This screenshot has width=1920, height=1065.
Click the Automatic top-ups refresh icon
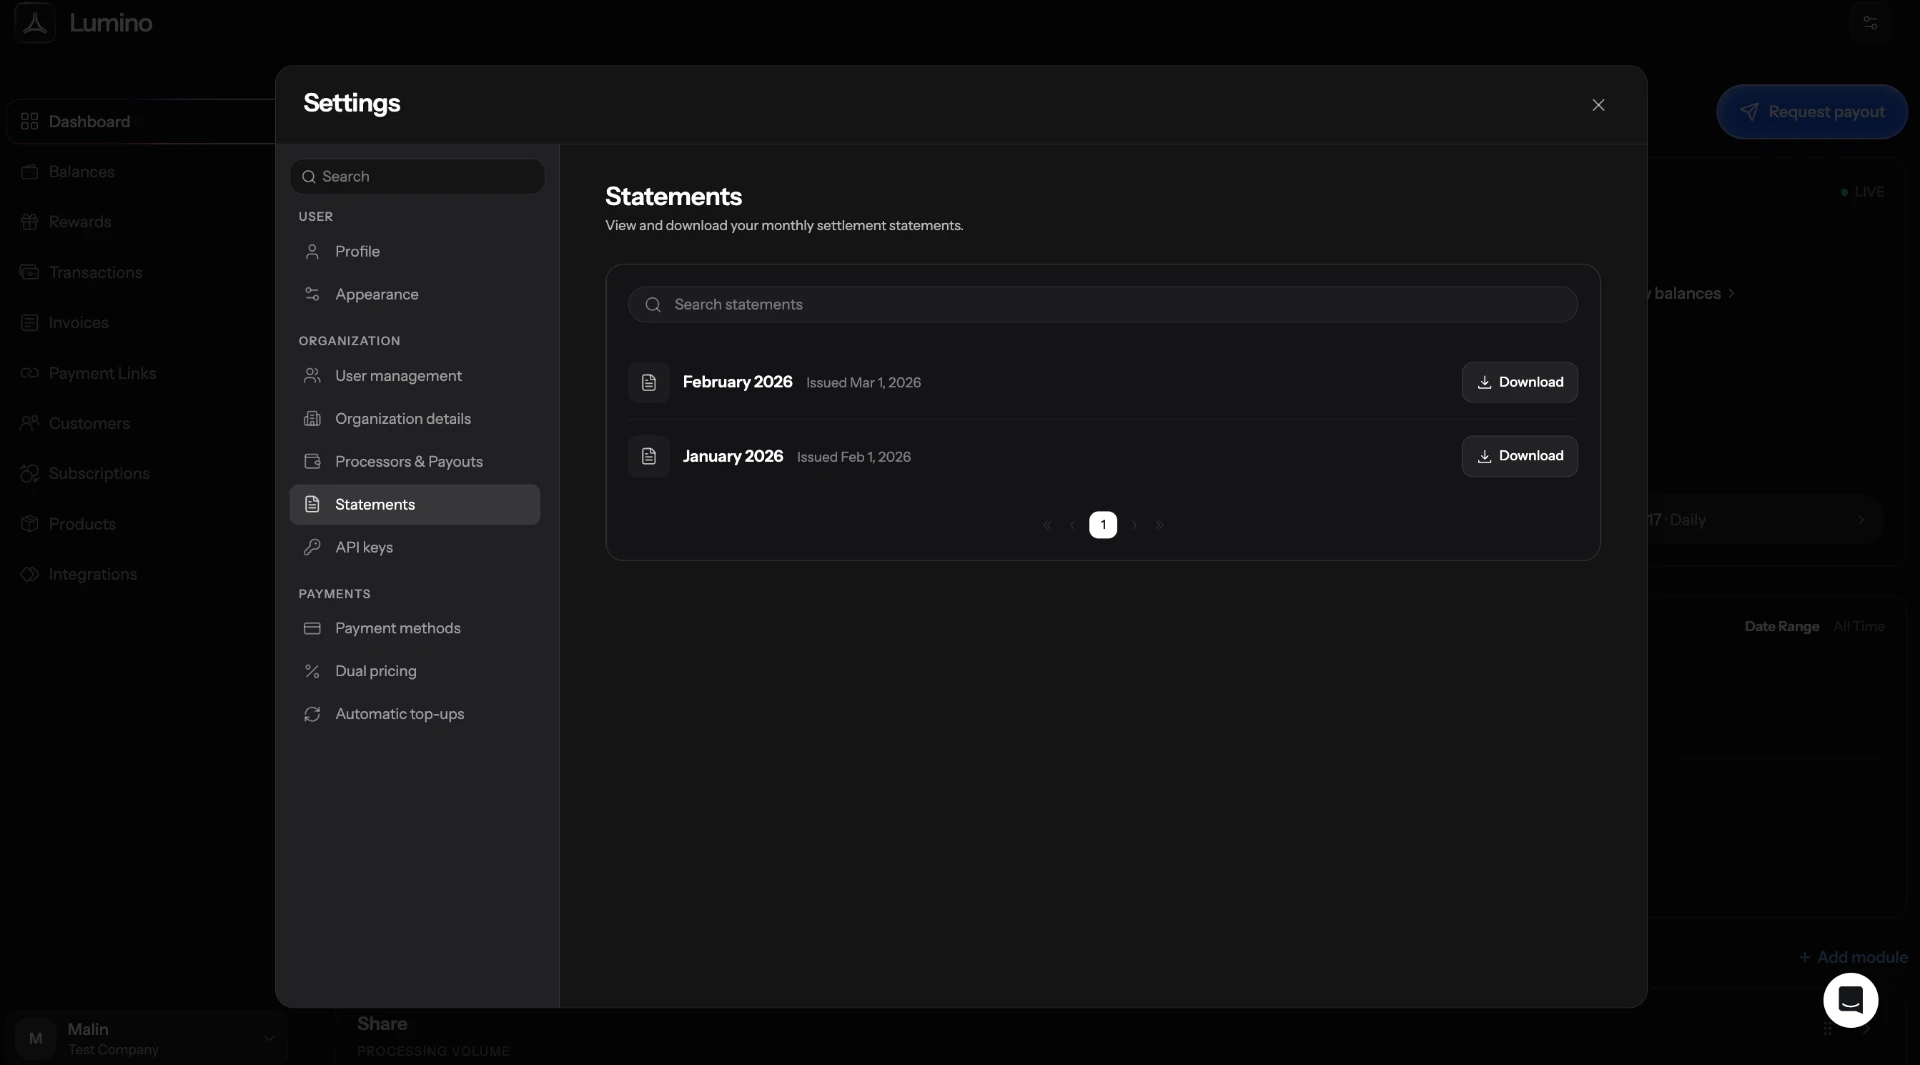tap(312, 714)
